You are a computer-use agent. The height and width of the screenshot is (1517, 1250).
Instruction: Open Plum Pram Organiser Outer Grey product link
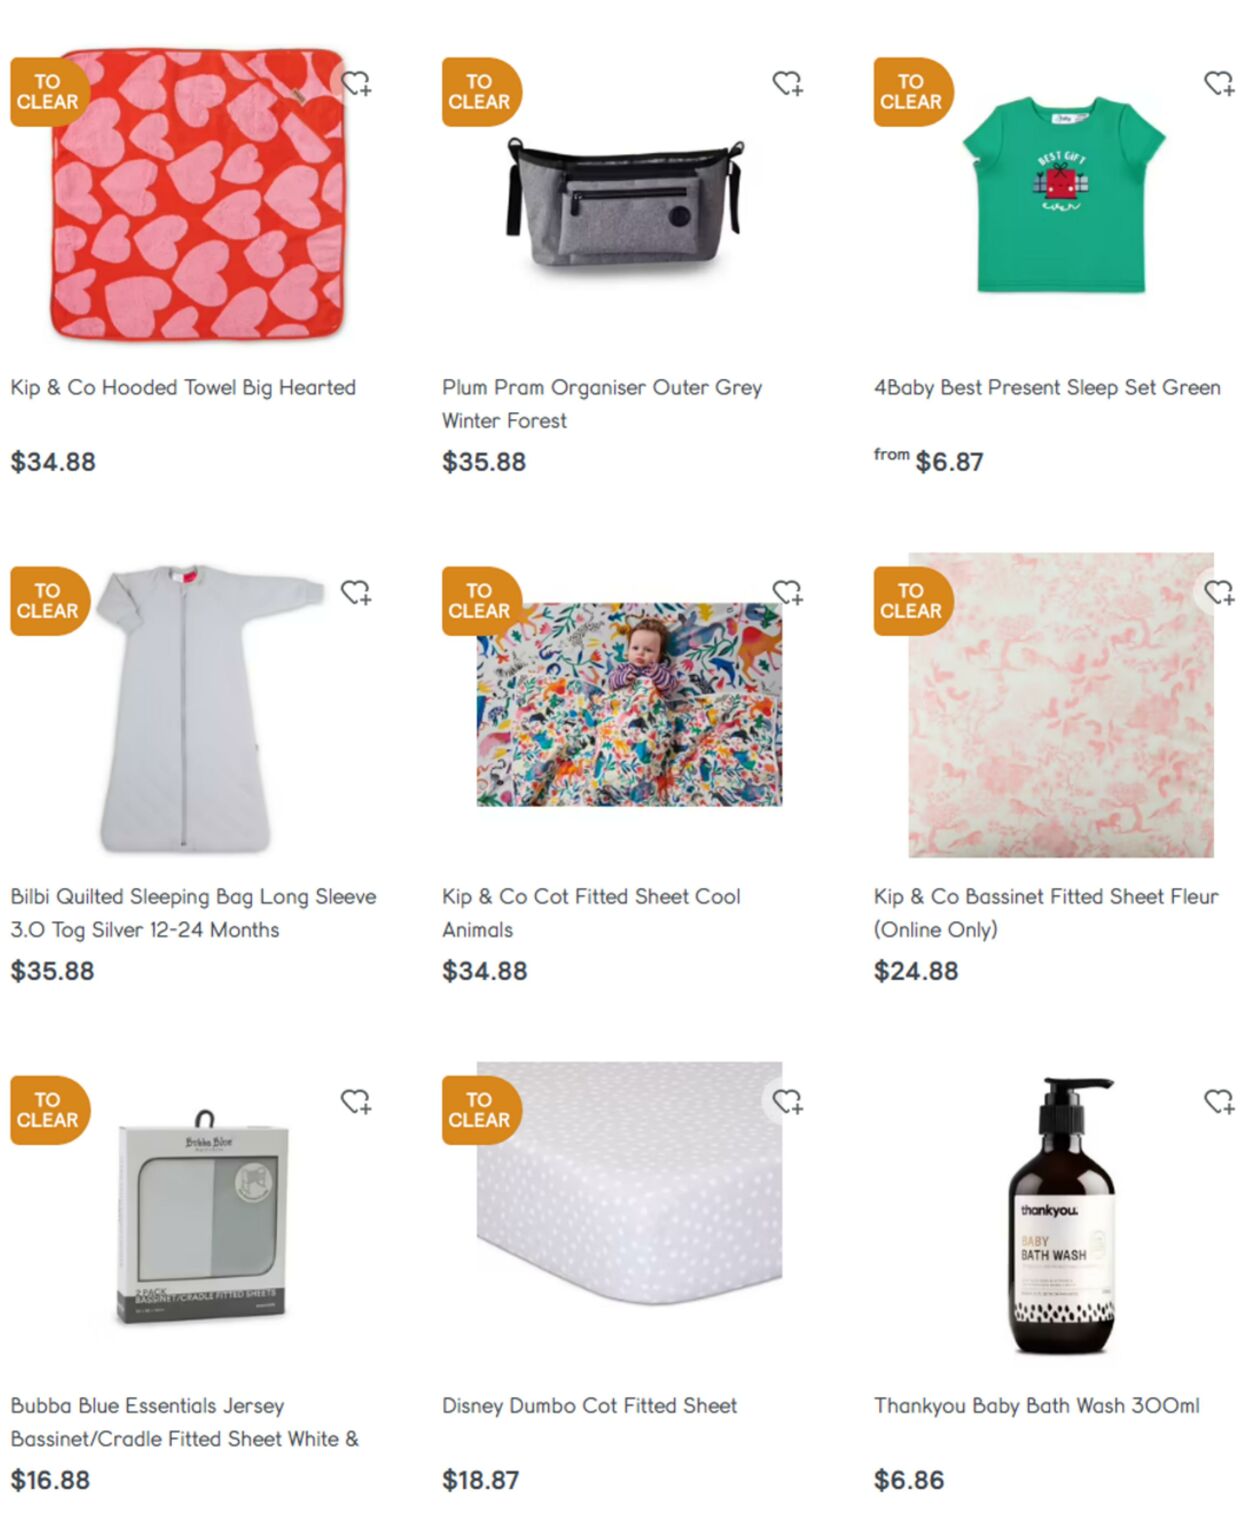602,404
